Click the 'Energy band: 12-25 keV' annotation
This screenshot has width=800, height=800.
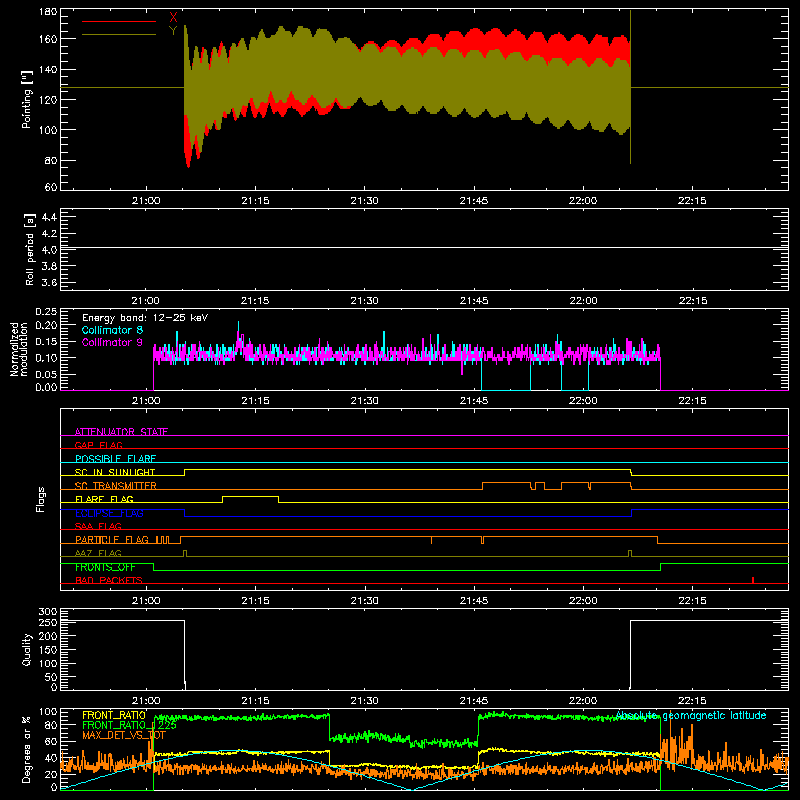point(145,318)
